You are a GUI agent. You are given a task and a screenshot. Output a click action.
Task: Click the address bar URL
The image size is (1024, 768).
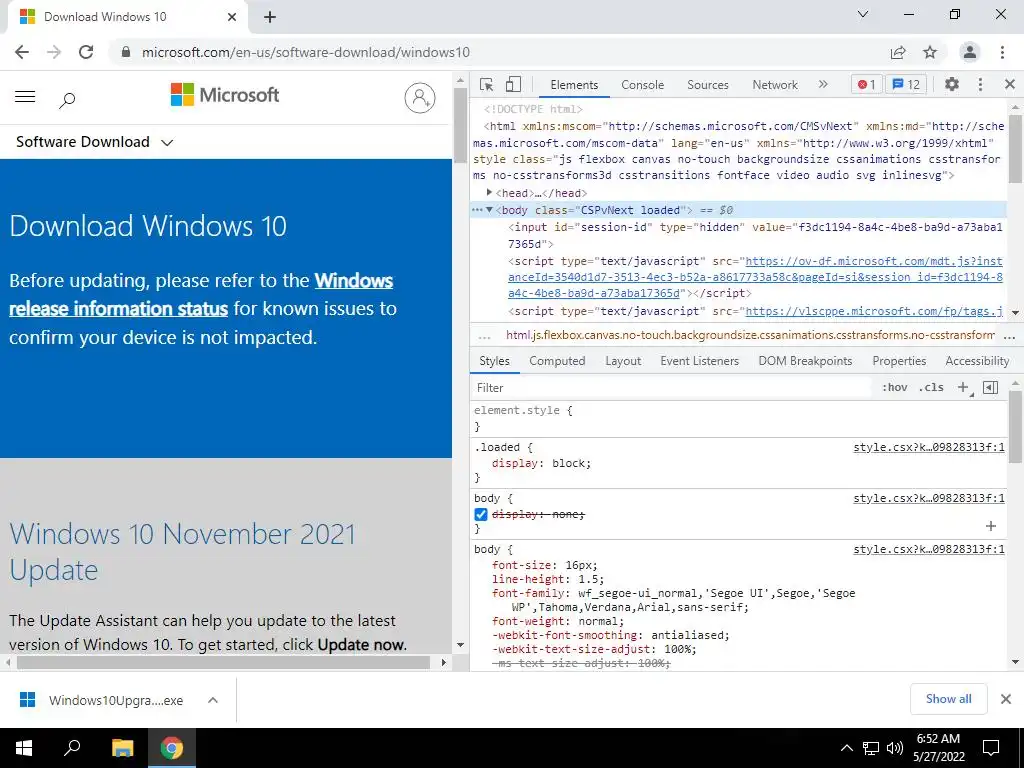306,52
